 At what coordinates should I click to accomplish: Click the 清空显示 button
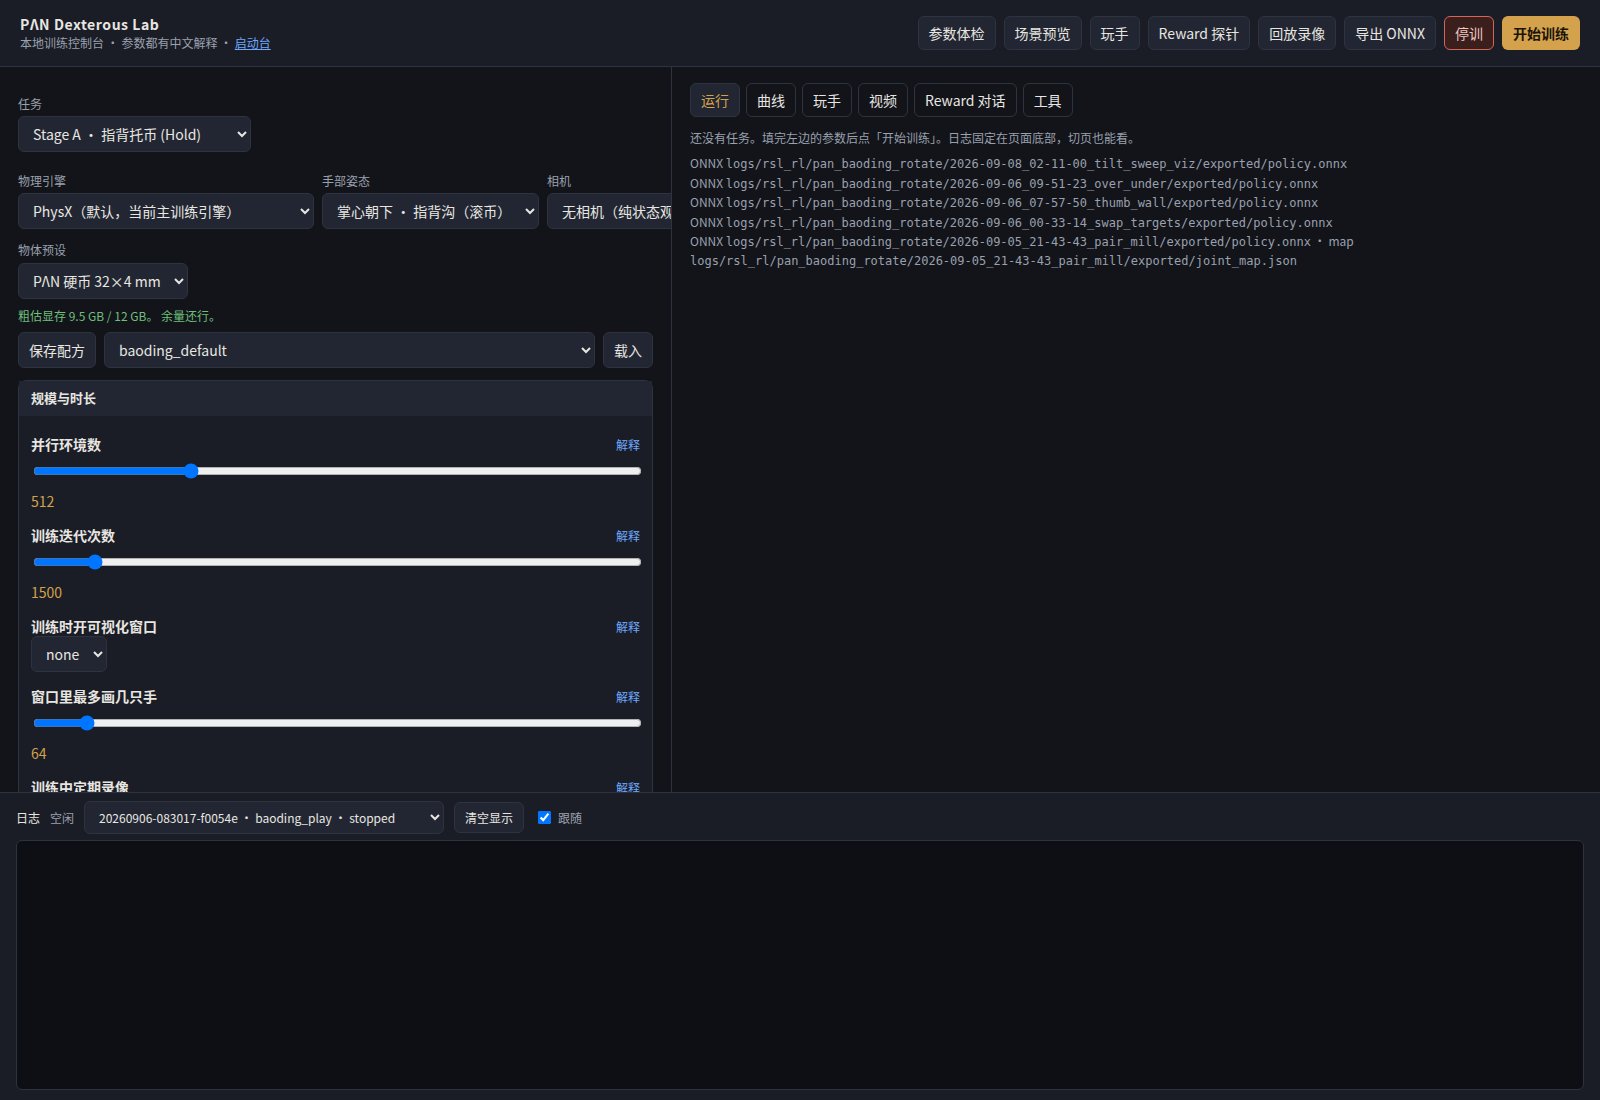[x=489, y=818]
